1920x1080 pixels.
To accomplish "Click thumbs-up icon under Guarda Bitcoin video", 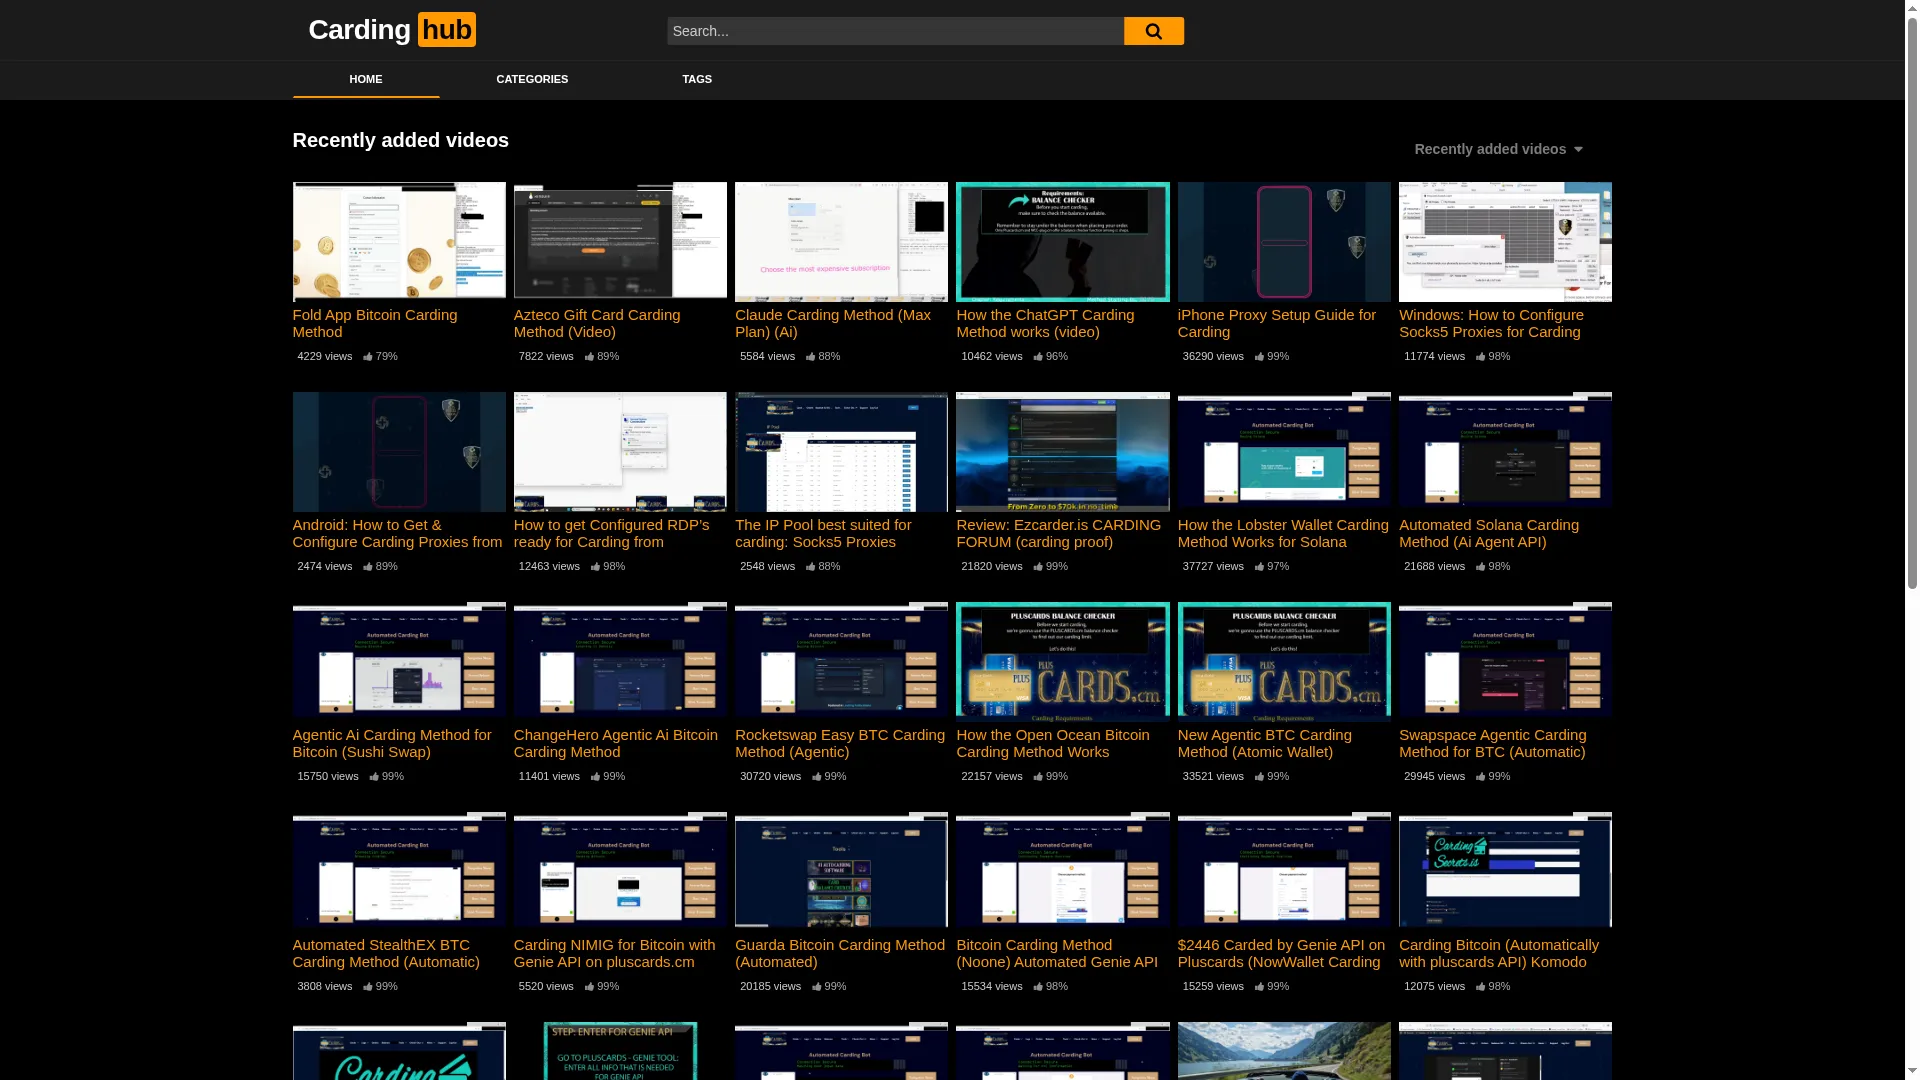I will pos(817,986).
